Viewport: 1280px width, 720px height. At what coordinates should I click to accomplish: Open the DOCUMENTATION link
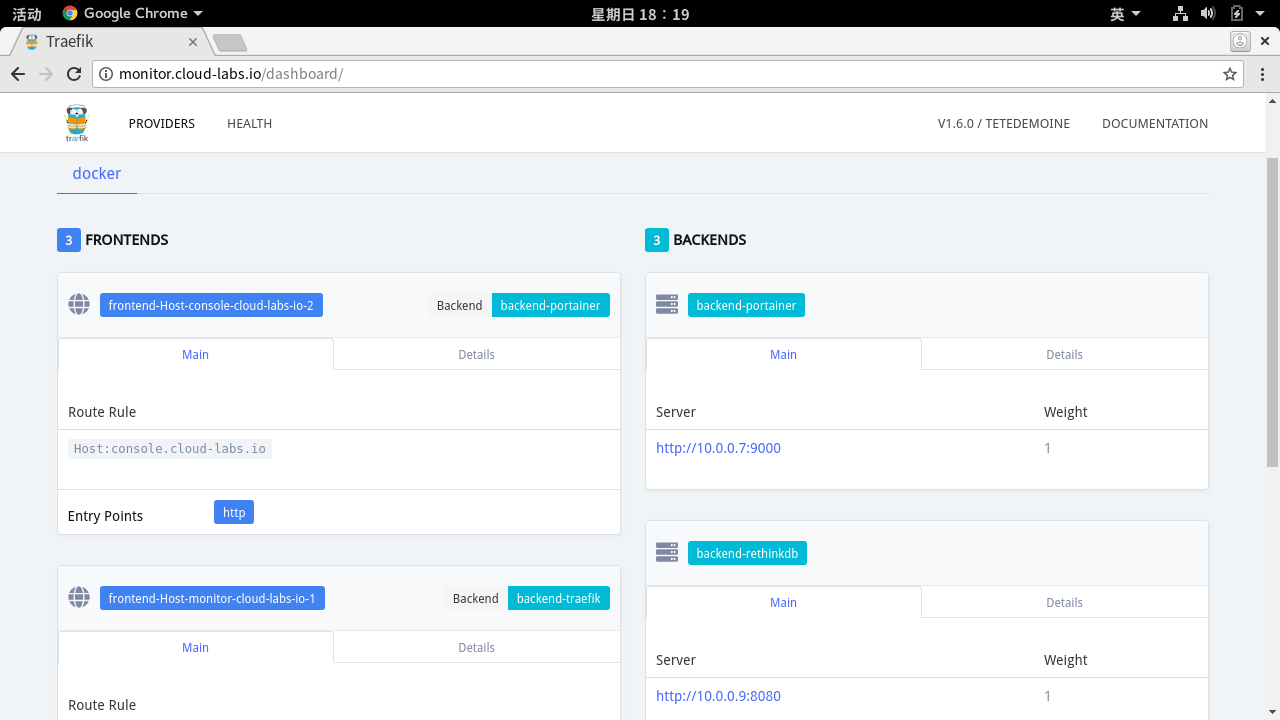(x=1155, y=124)
